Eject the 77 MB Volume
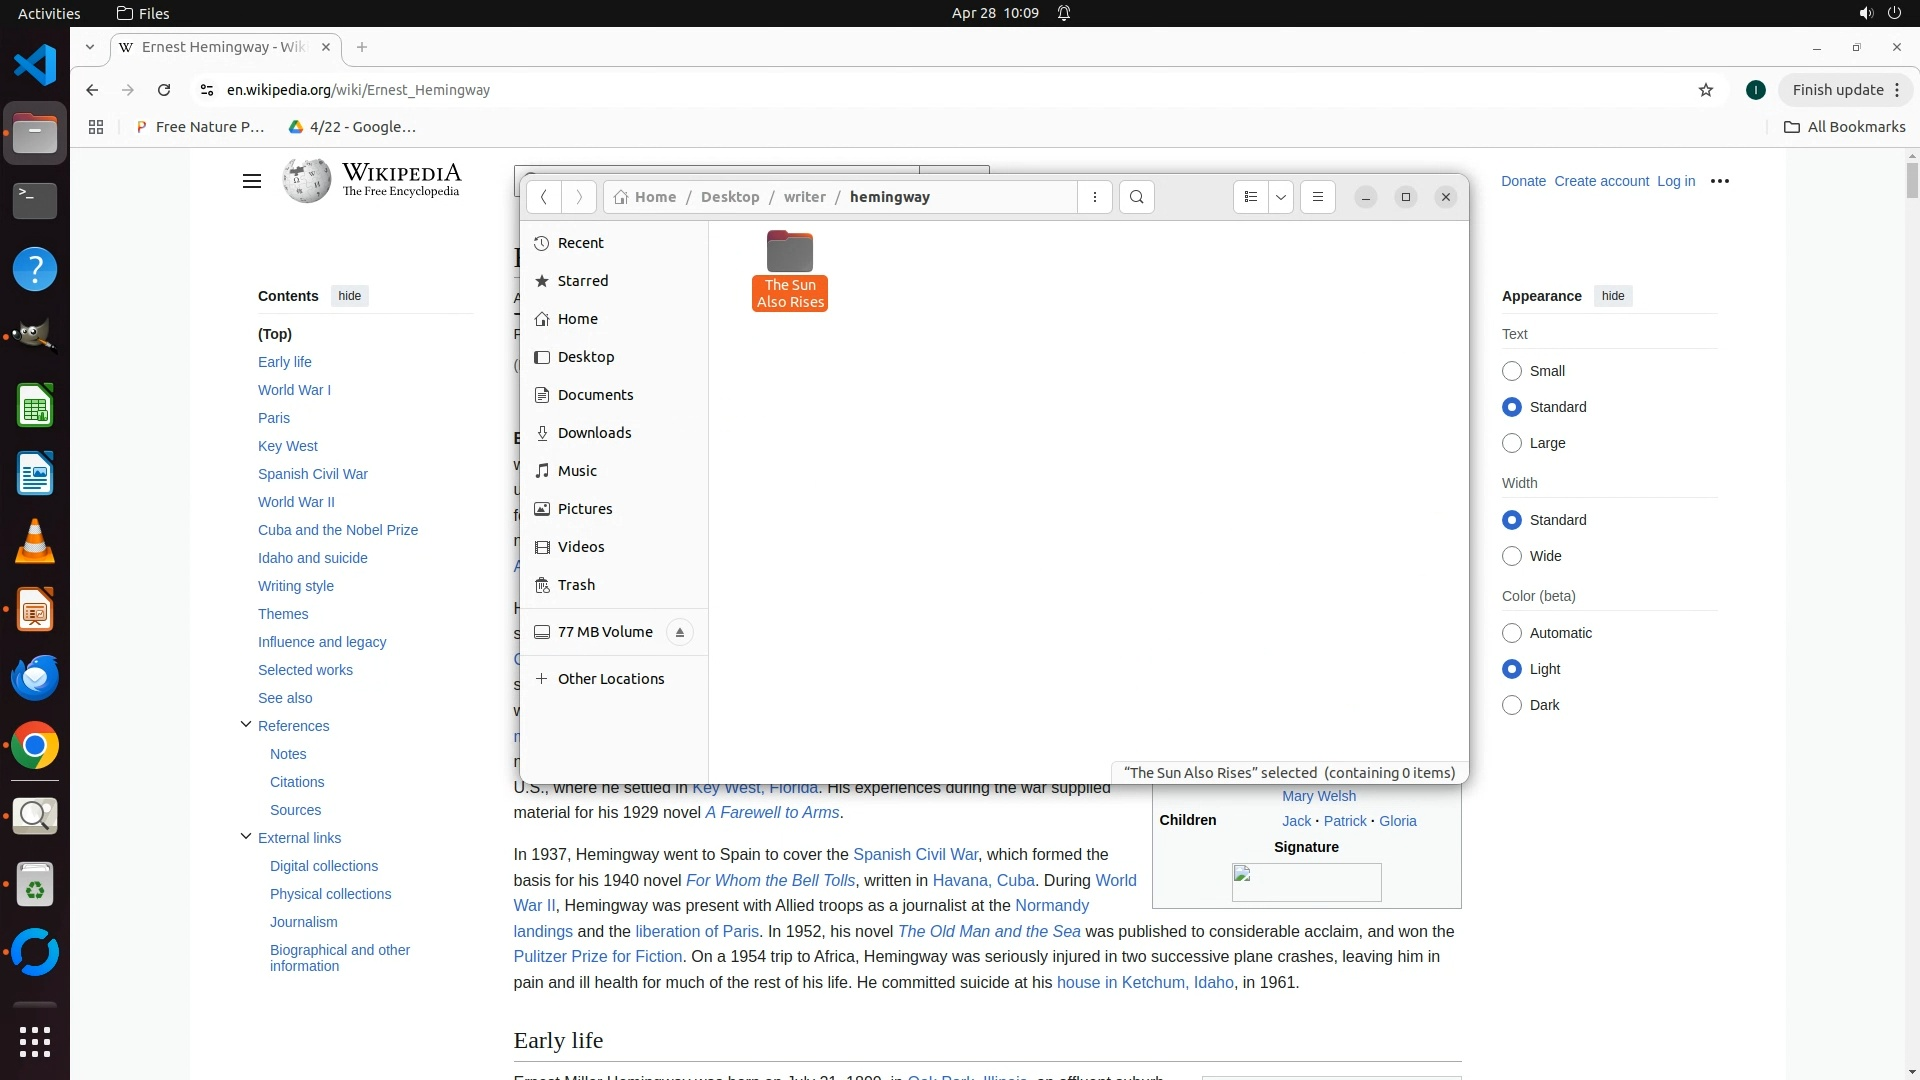This screenshot has width=1920, height=1080. [x=679, y=632]
